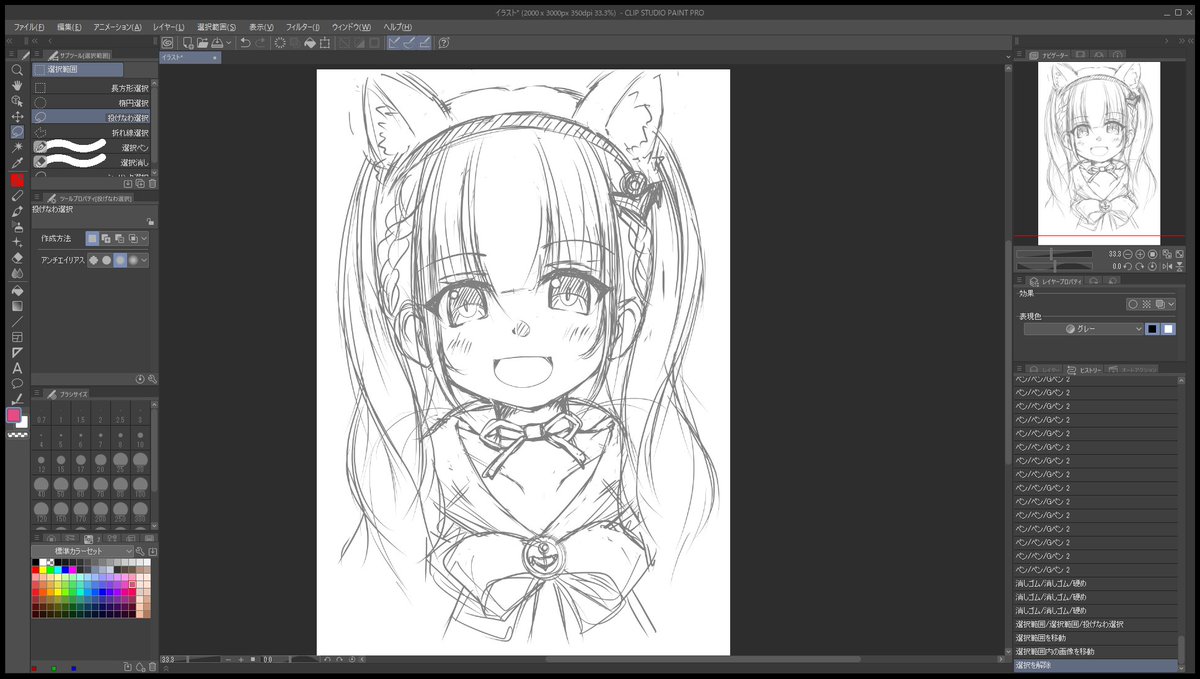This screenshot has width=1200, height=679.
Task: Select the Blend tool
Action: point(17,273)
